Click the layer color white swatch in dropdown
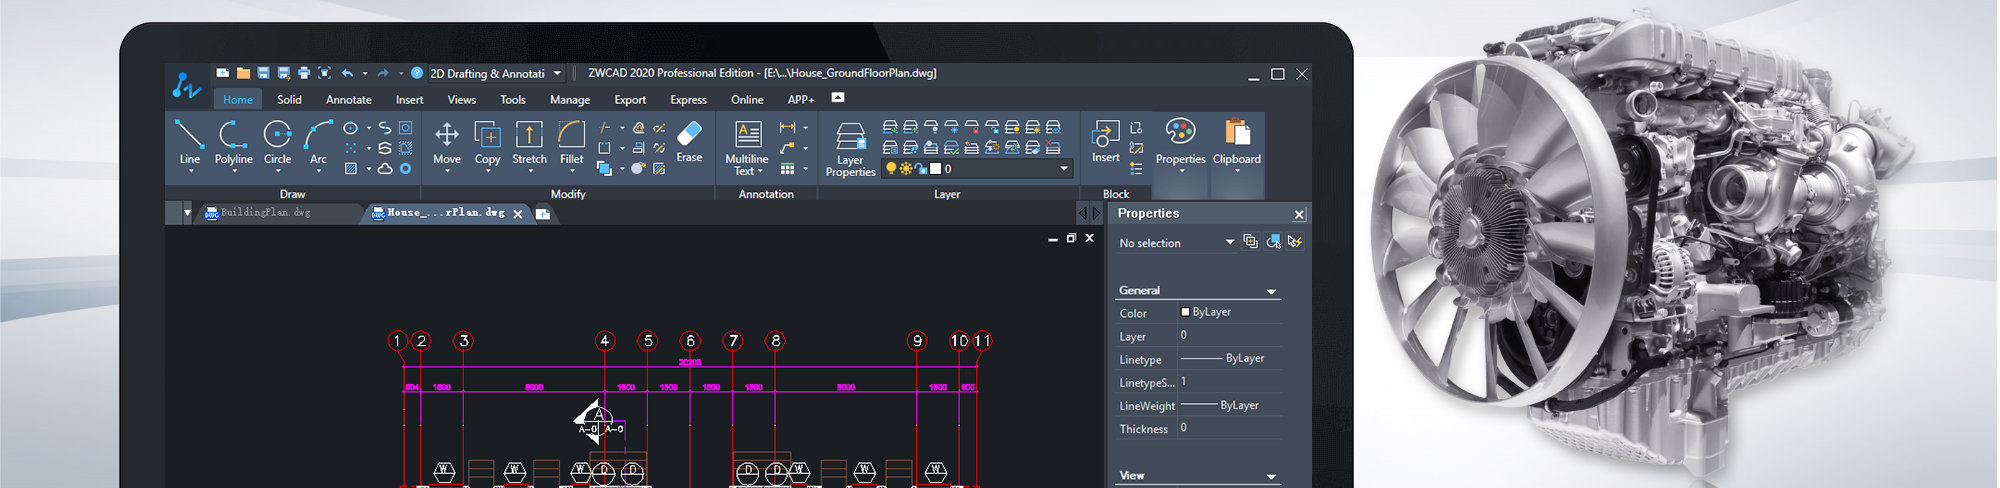 point(936,168)
